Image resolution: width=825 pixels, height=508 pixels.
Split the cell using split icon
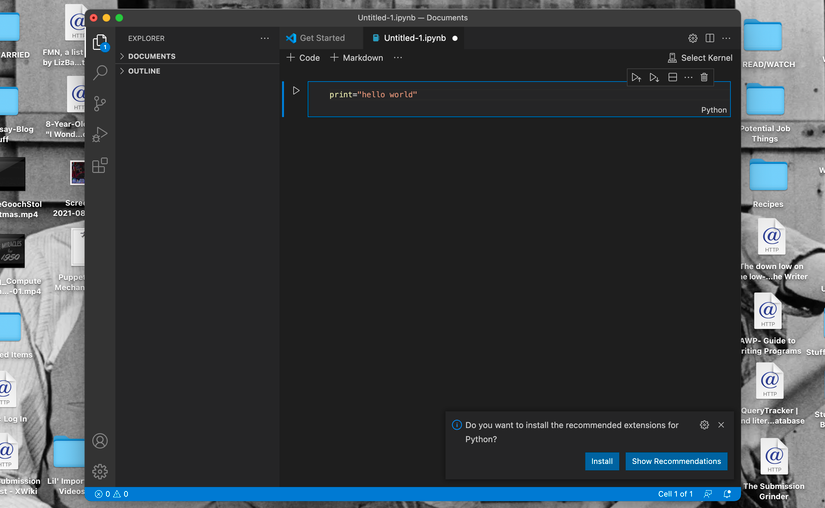672,77
